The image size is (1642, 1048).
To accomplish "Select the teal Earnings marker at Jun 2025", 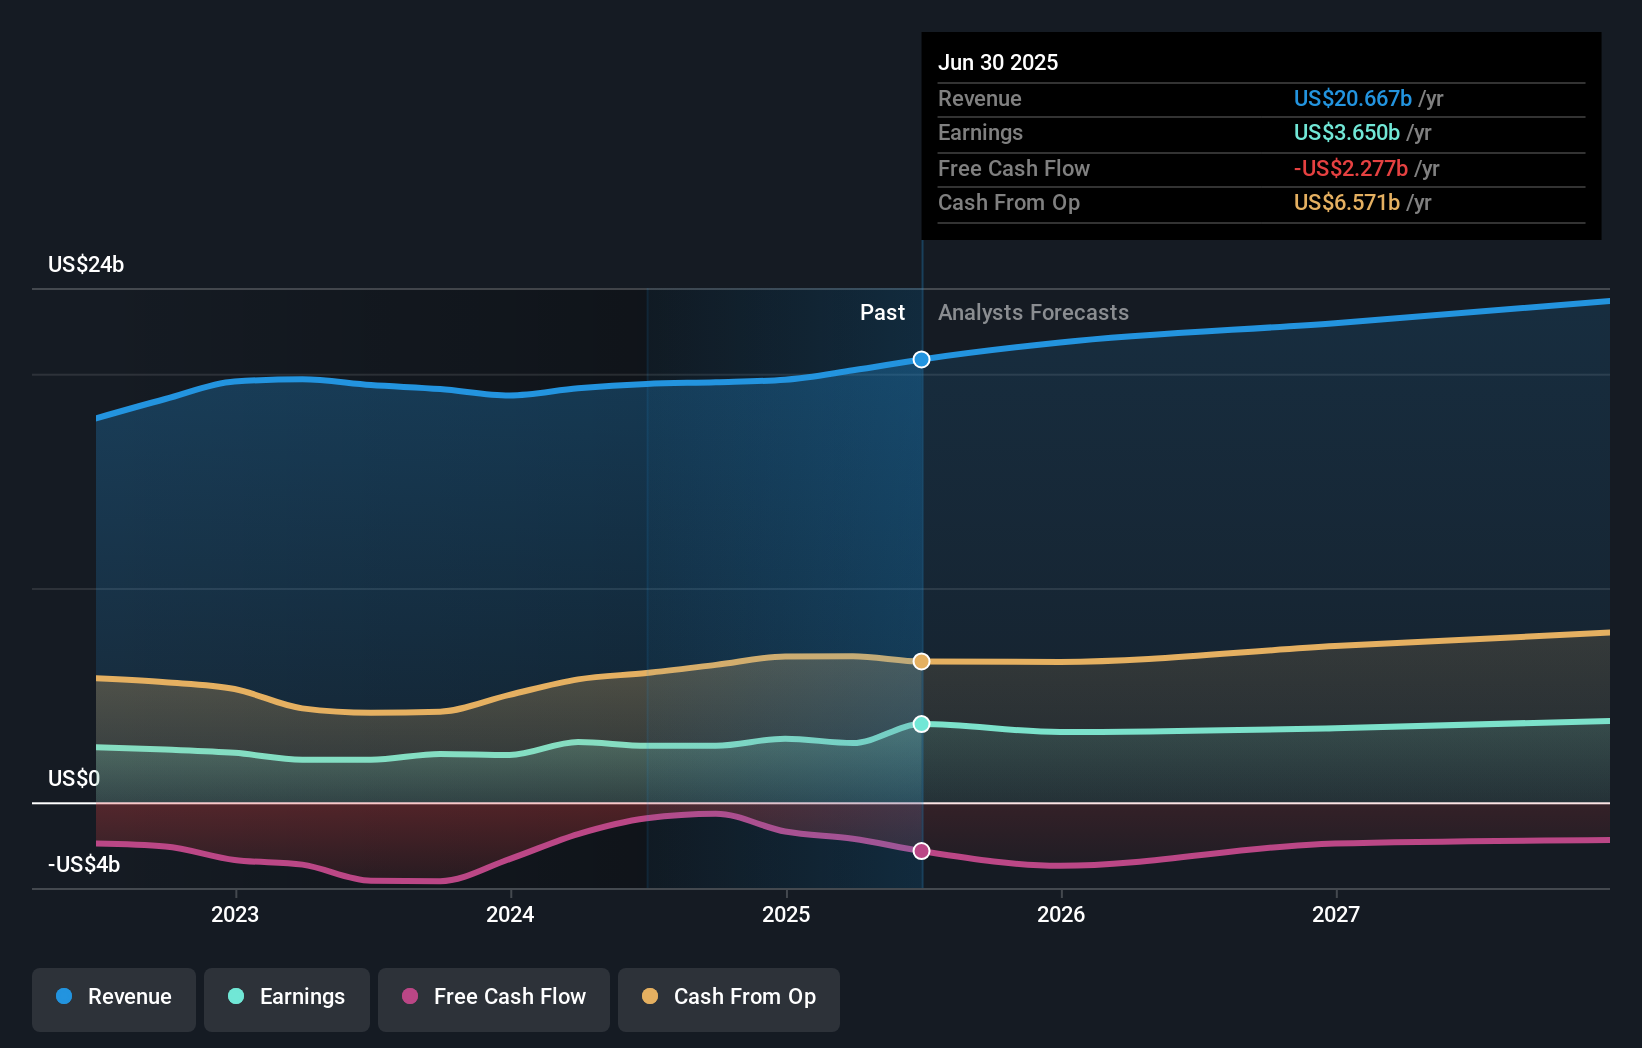I will pos(921,724).
